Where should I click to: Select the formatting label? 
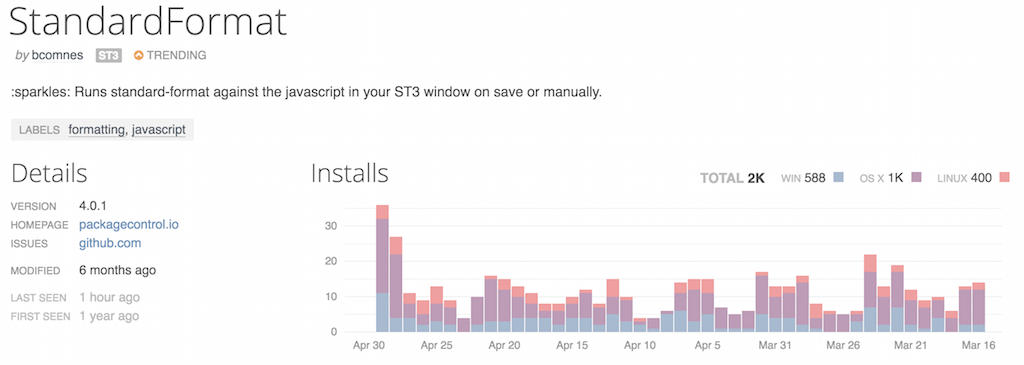97,130
